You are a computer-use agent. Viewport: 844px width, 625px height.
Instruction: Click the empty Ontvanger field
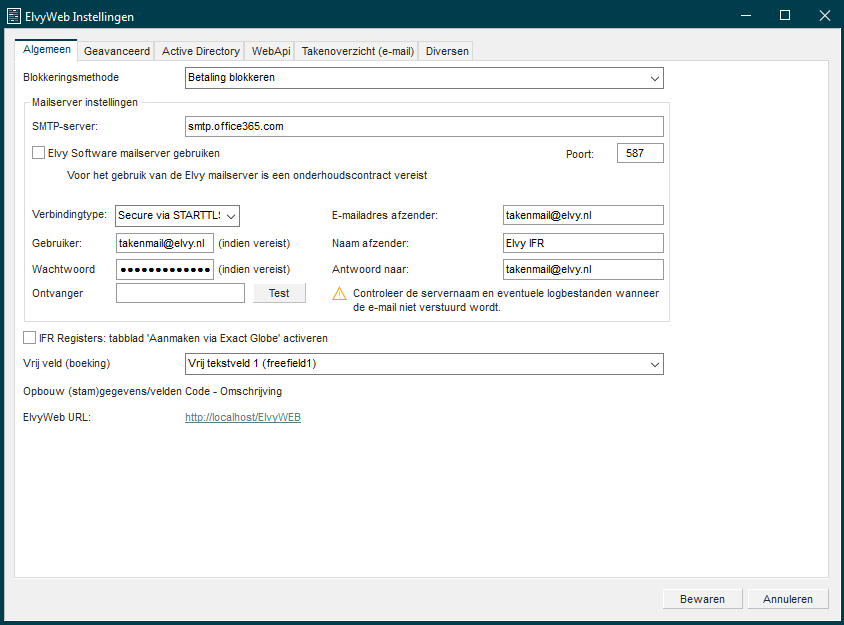(x=180, y=293)
